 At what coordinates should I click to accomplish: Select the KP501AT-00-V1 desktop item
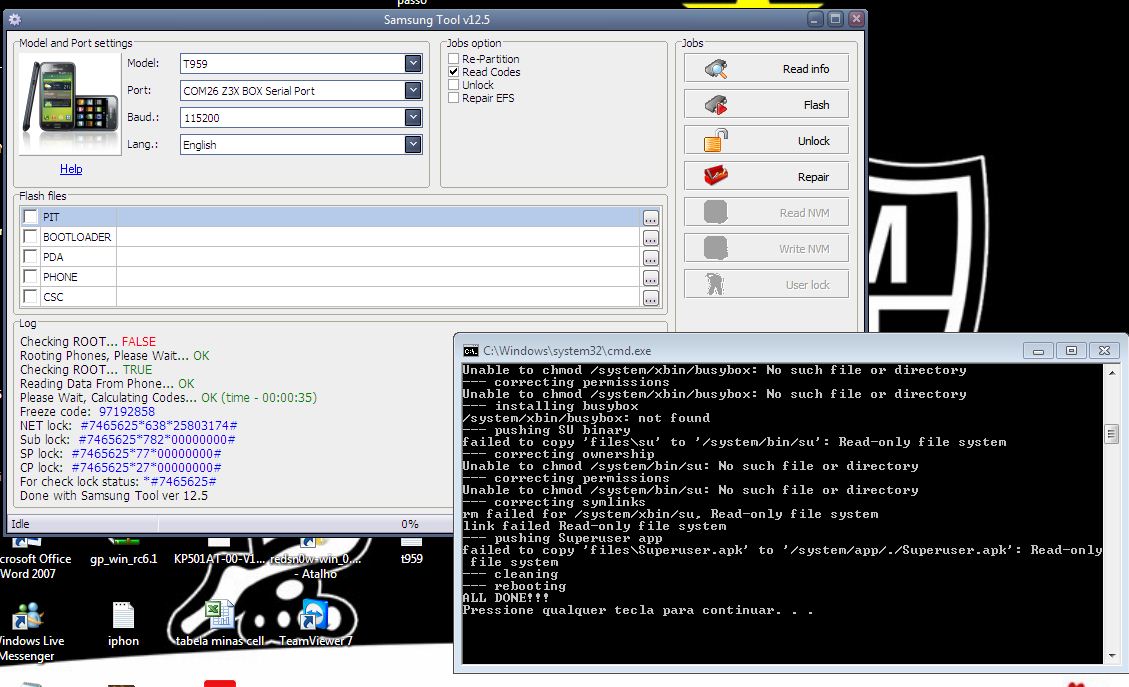pos(220,552)
